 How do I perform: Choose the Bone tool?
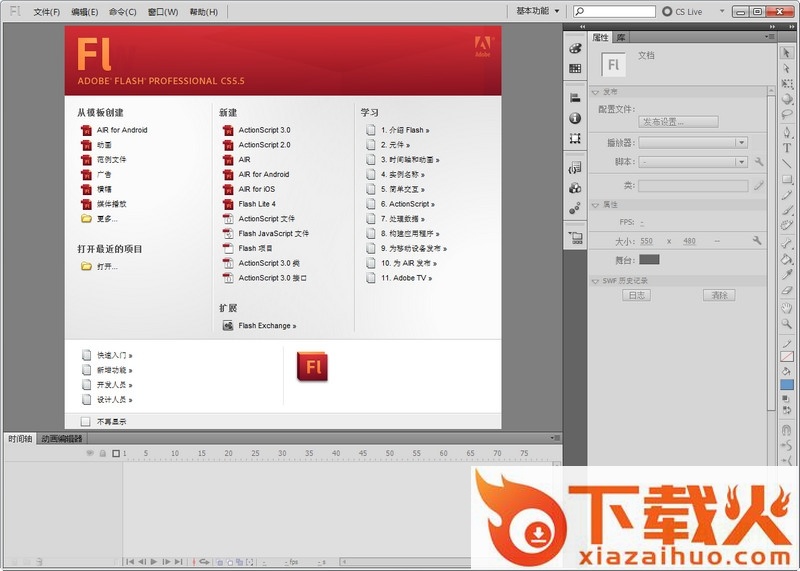(x=787, y=244)
